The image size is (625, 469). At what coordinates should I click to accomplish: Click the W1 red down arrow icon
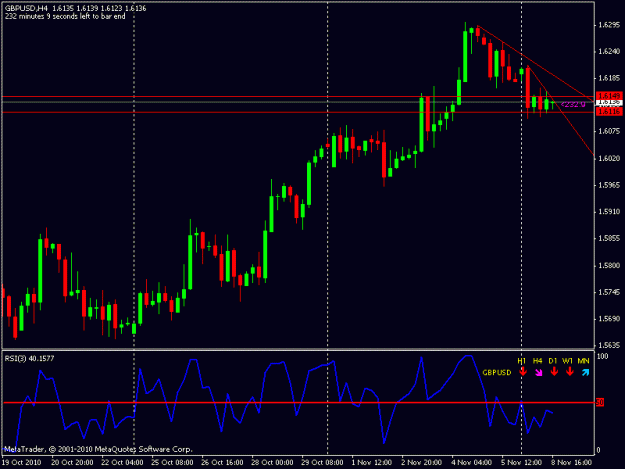tap(570, 372)
